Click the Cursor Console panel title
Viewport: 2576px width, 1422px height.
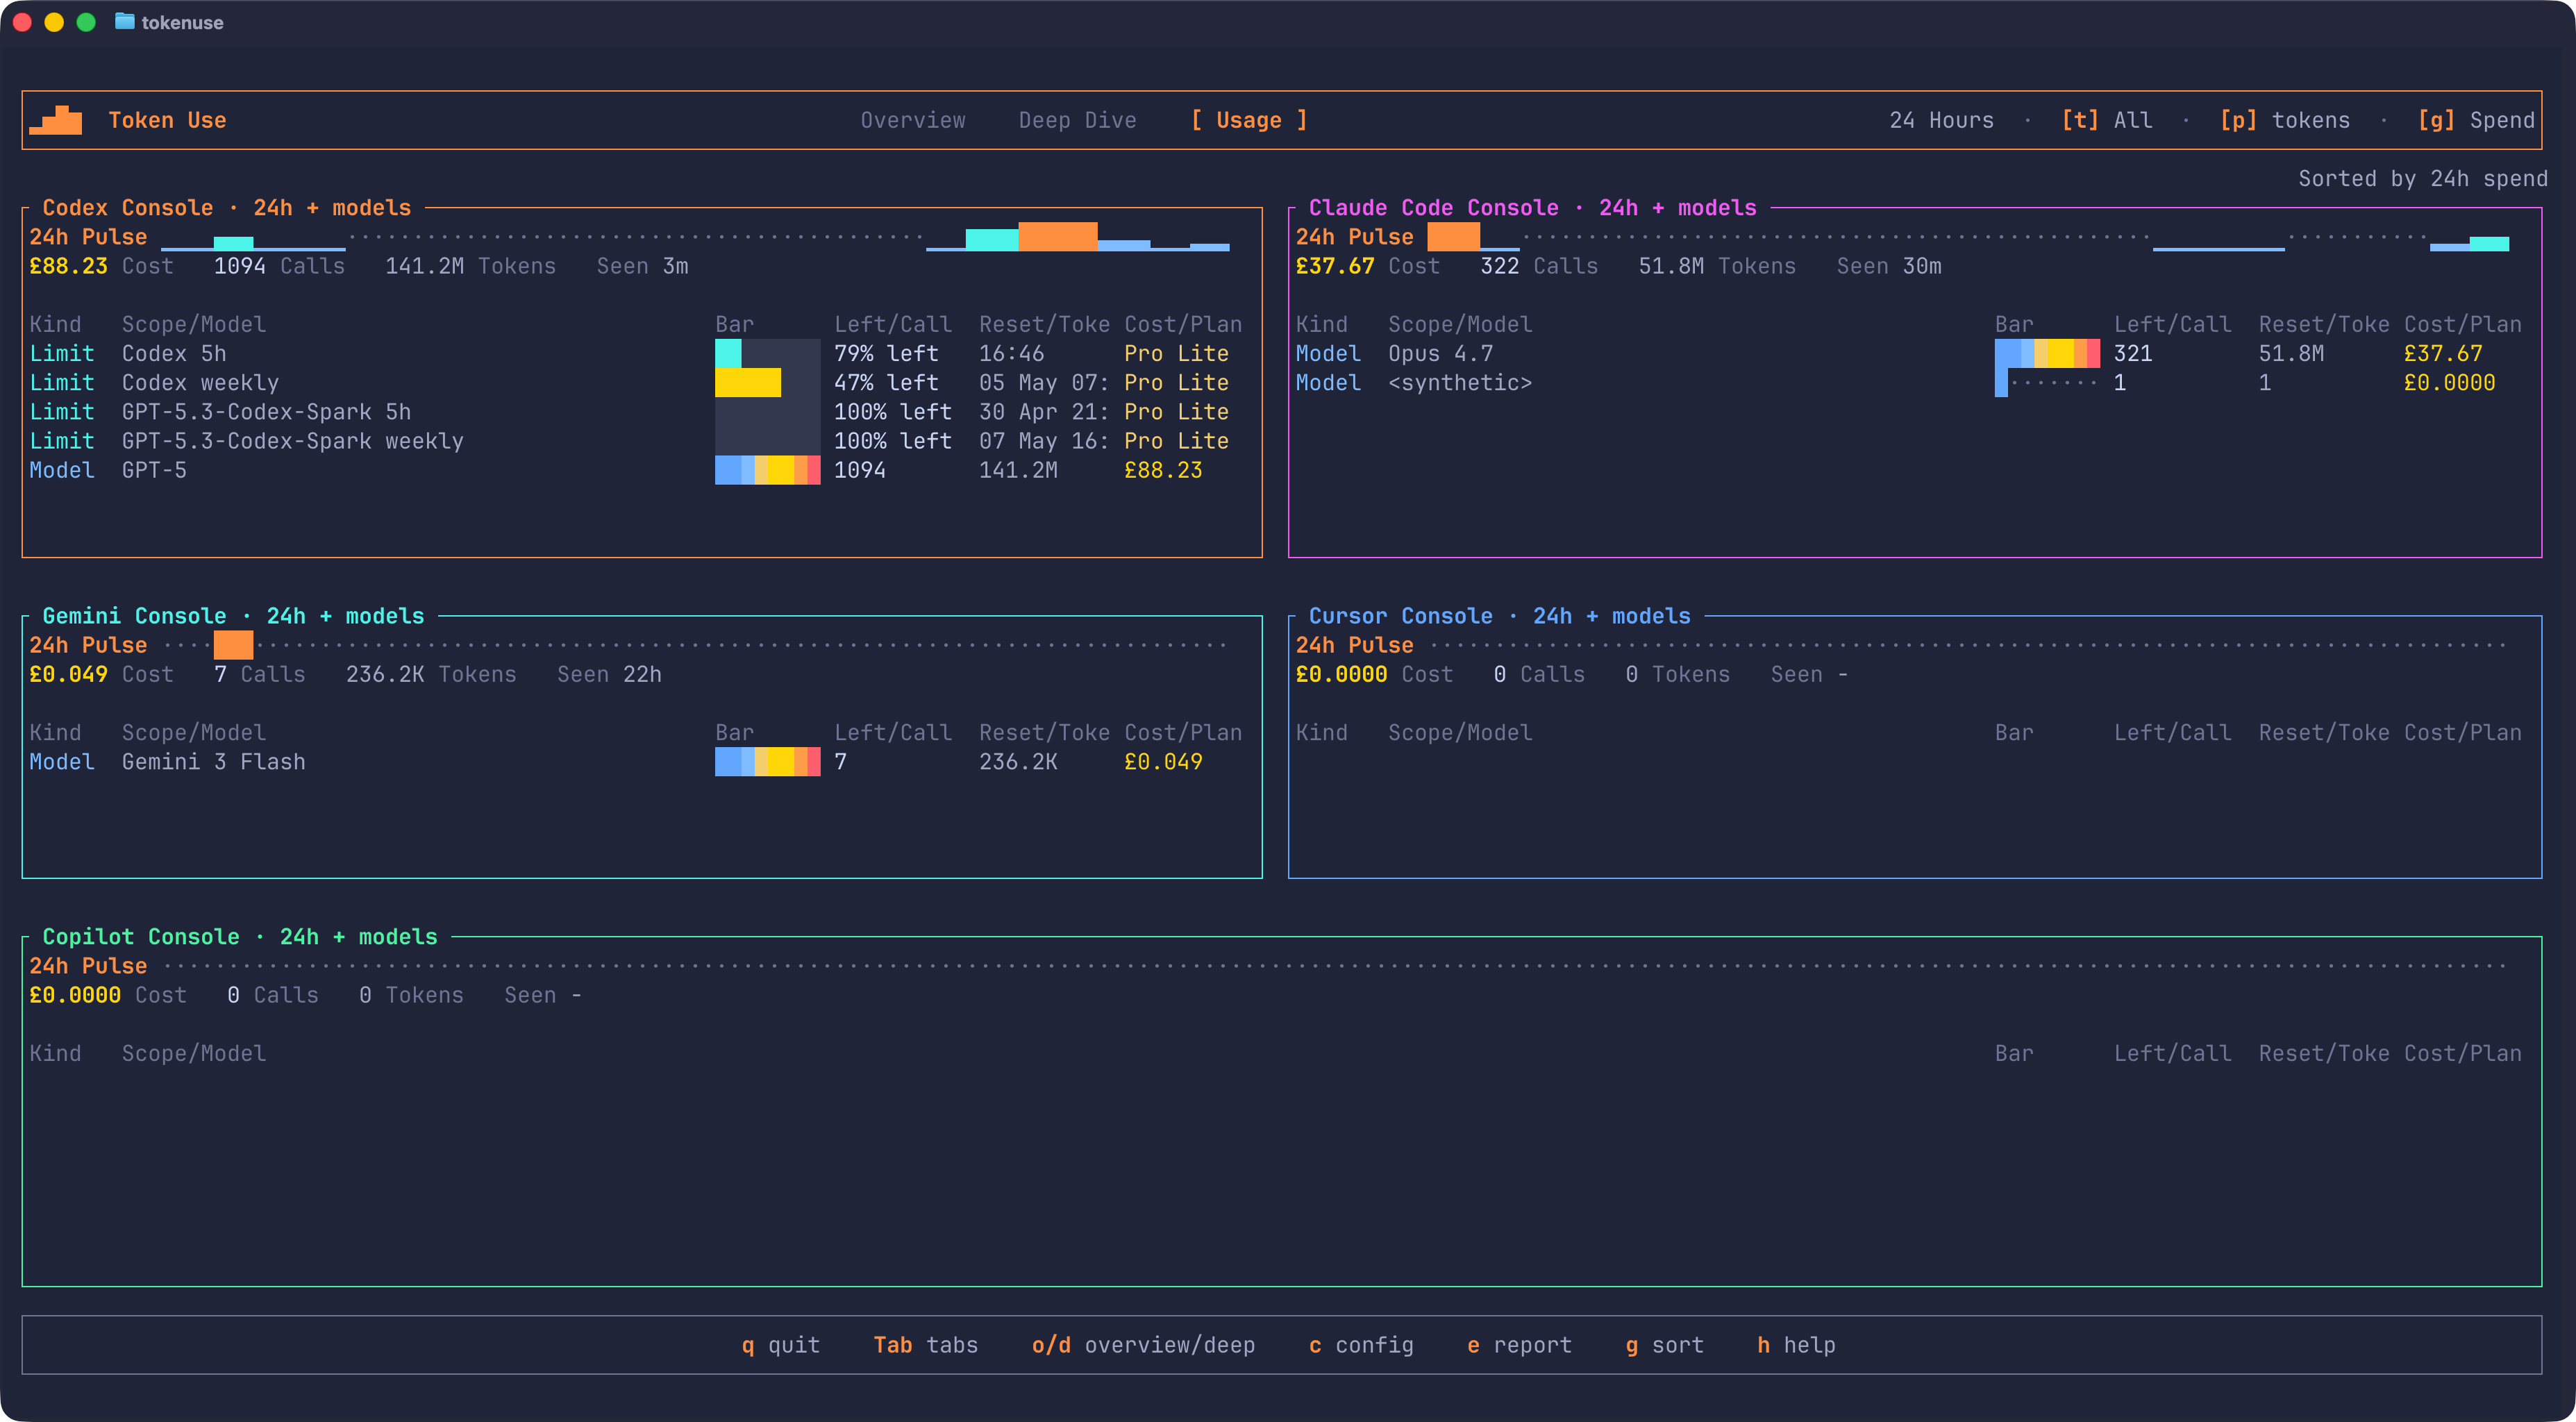(x=1499, y=615)
